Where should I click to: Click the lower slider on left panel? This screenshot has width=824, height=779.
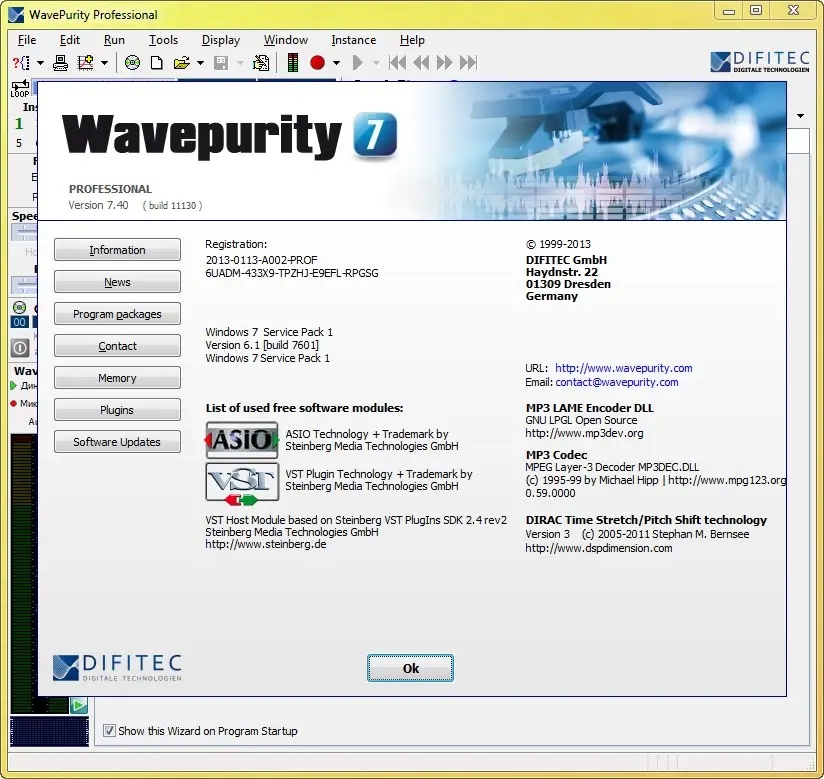pos(24,285)
